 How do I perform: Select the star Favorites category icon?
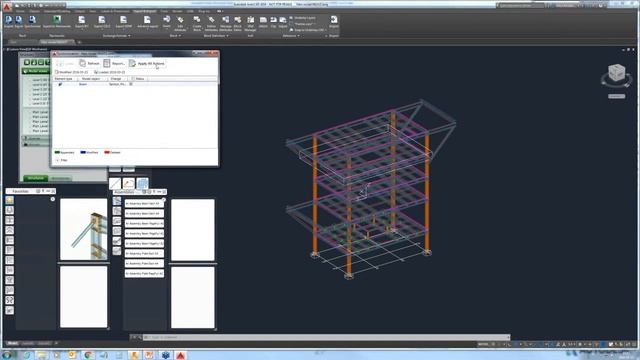coord(9,200)
